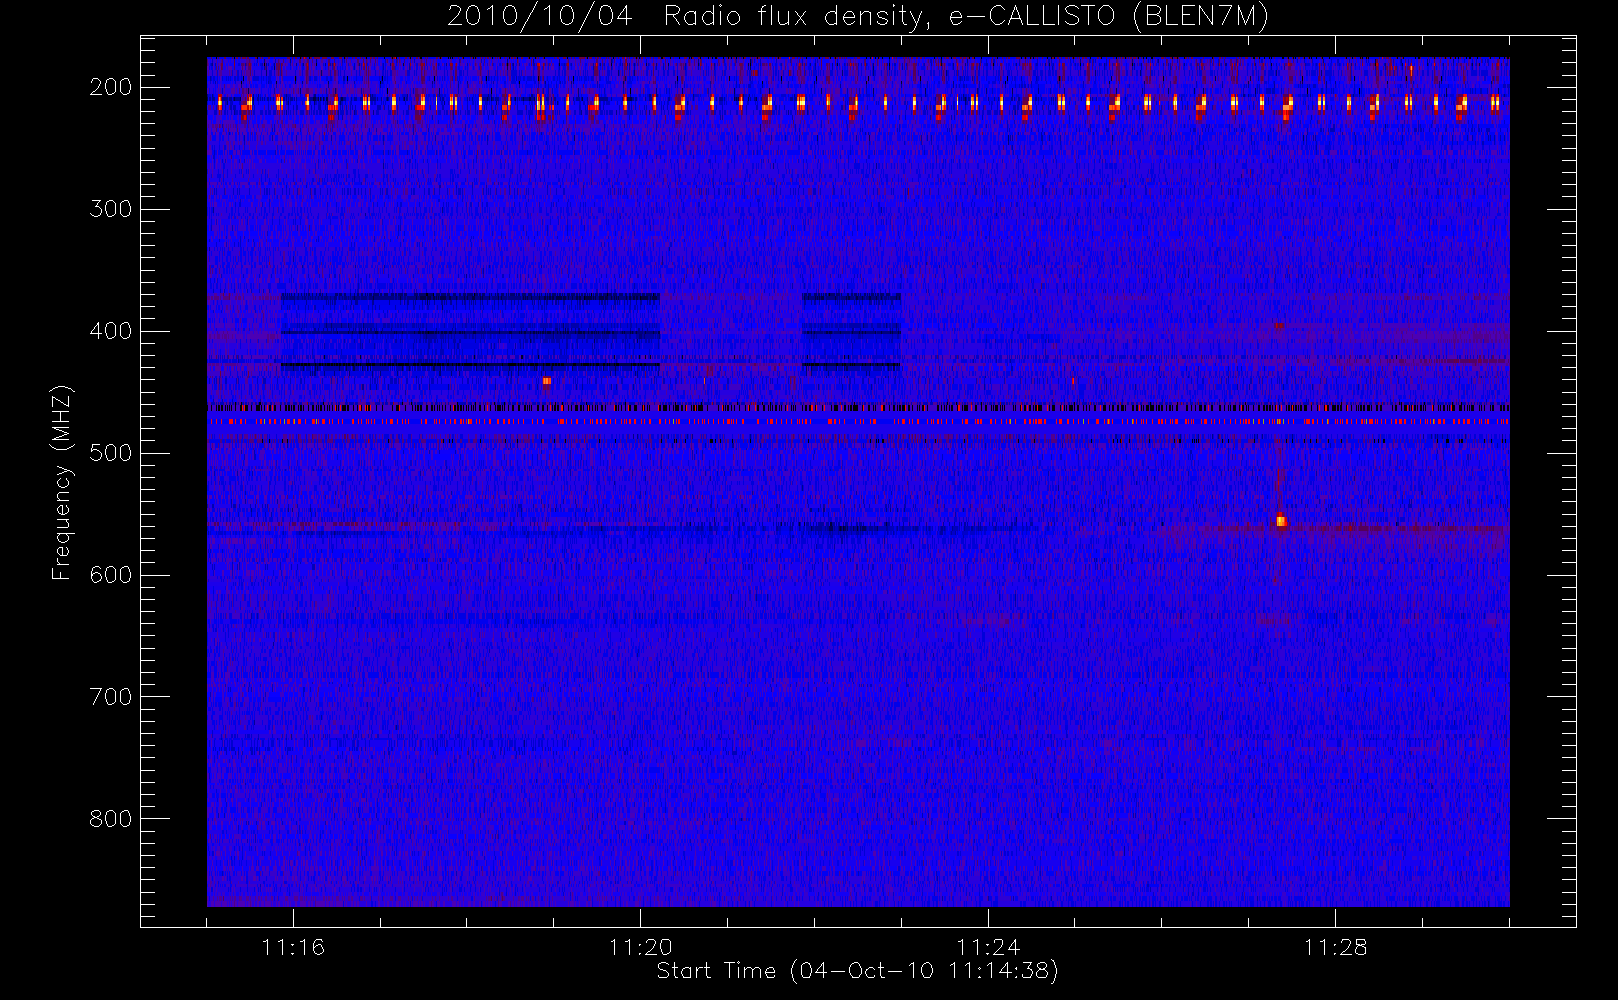This screenshot has height=1000, width=1618.
Task: Click the 800 frequency tick label
Action: click(x=111, y=819)
